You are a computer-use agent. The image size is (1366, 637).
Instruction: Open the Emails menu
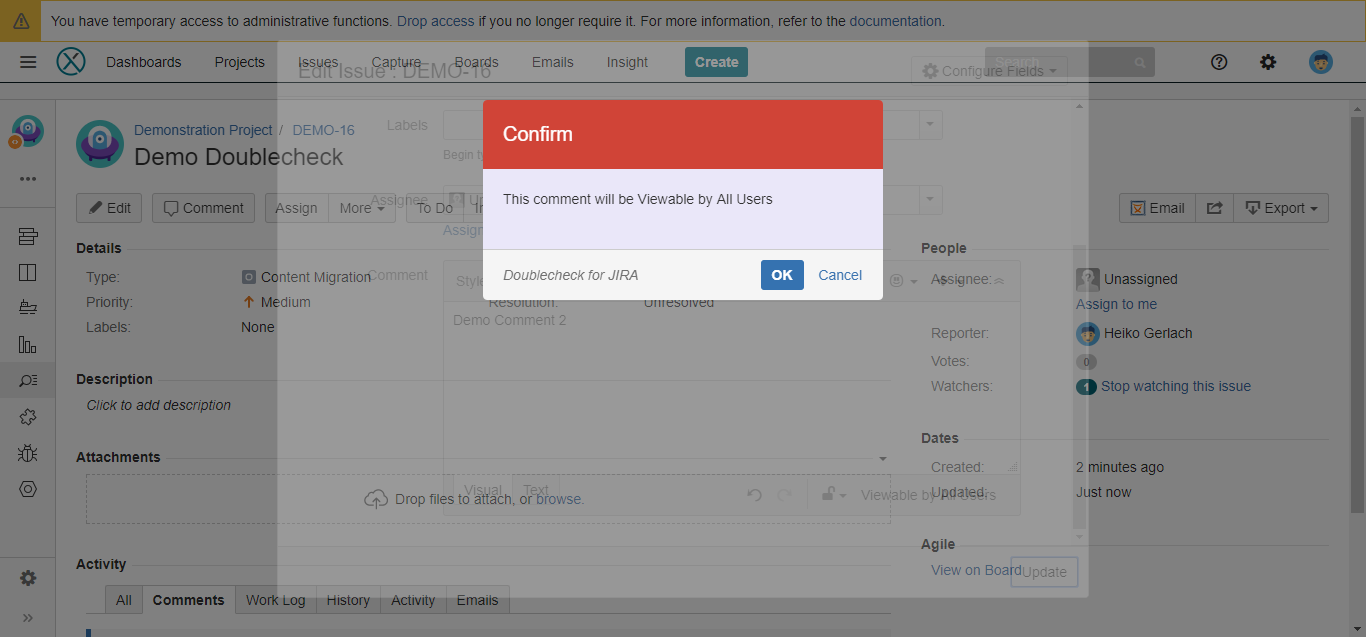point(553,62)
